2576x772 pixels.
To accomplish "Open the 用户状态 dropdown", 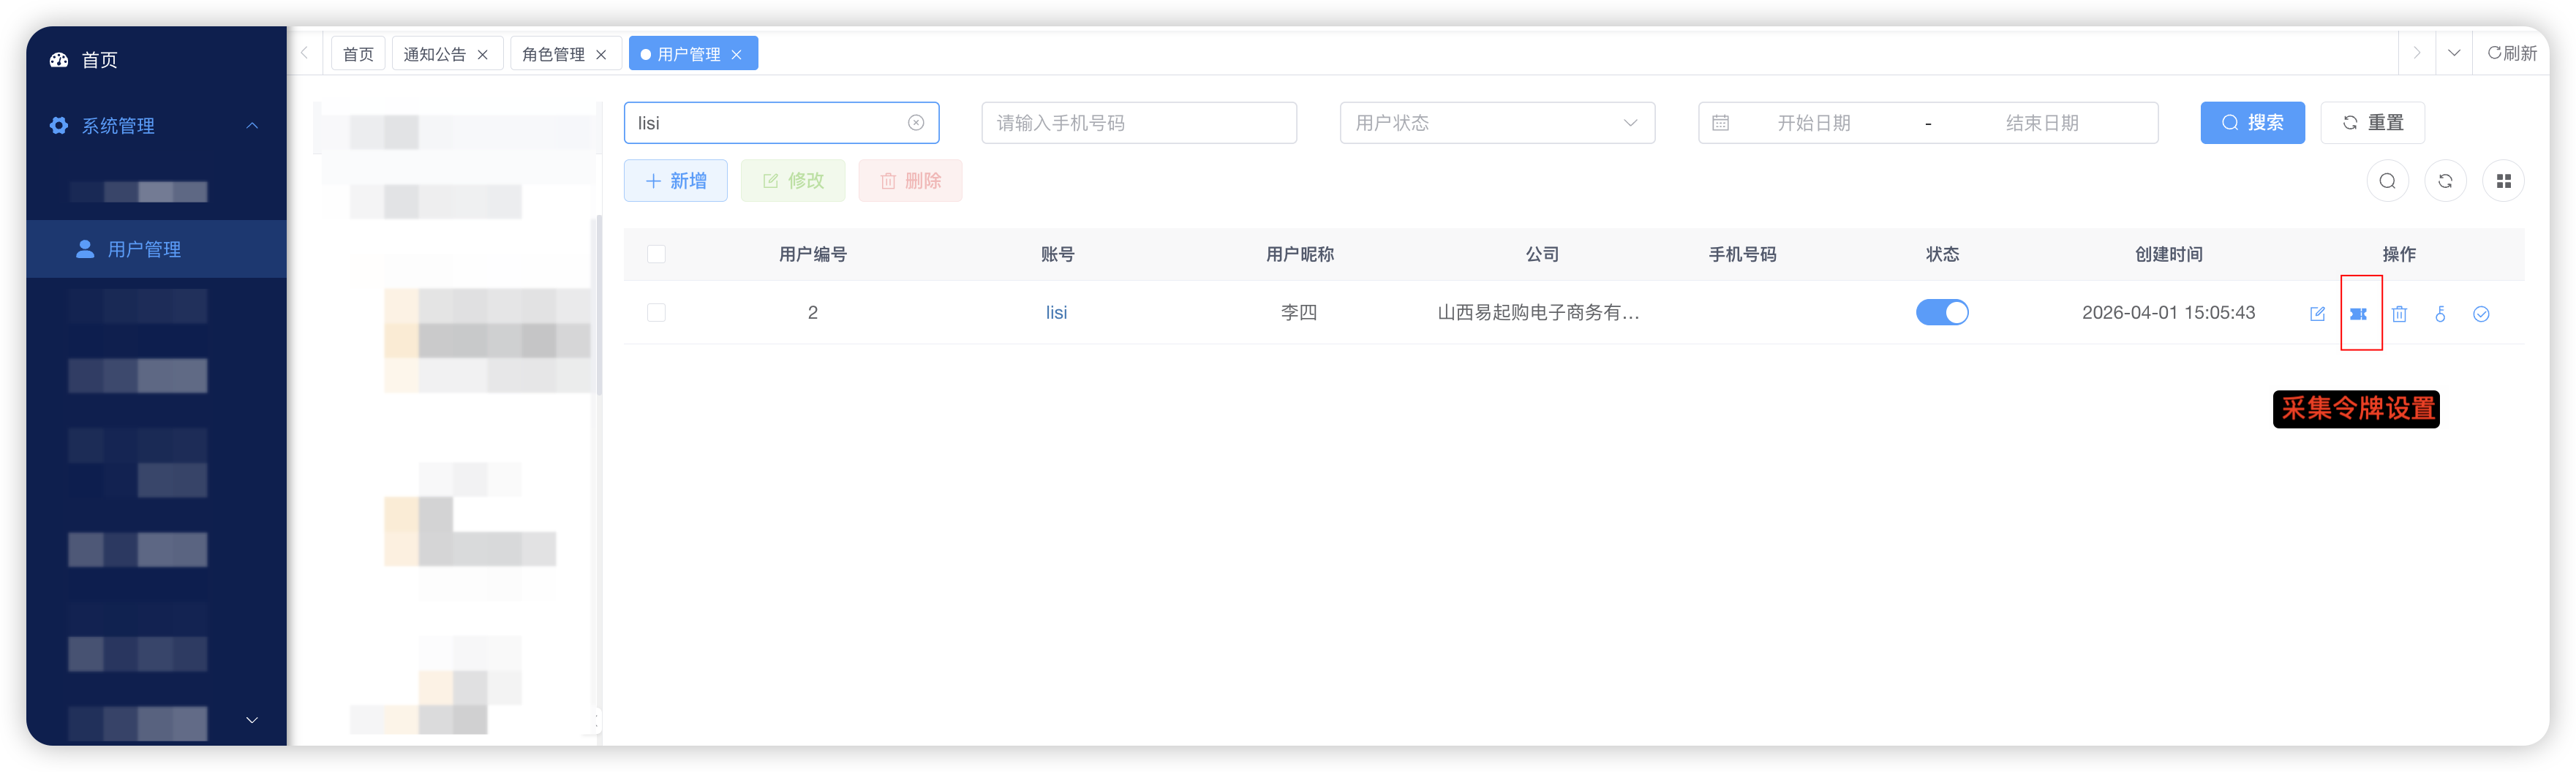I will (x=1497, y=123).
